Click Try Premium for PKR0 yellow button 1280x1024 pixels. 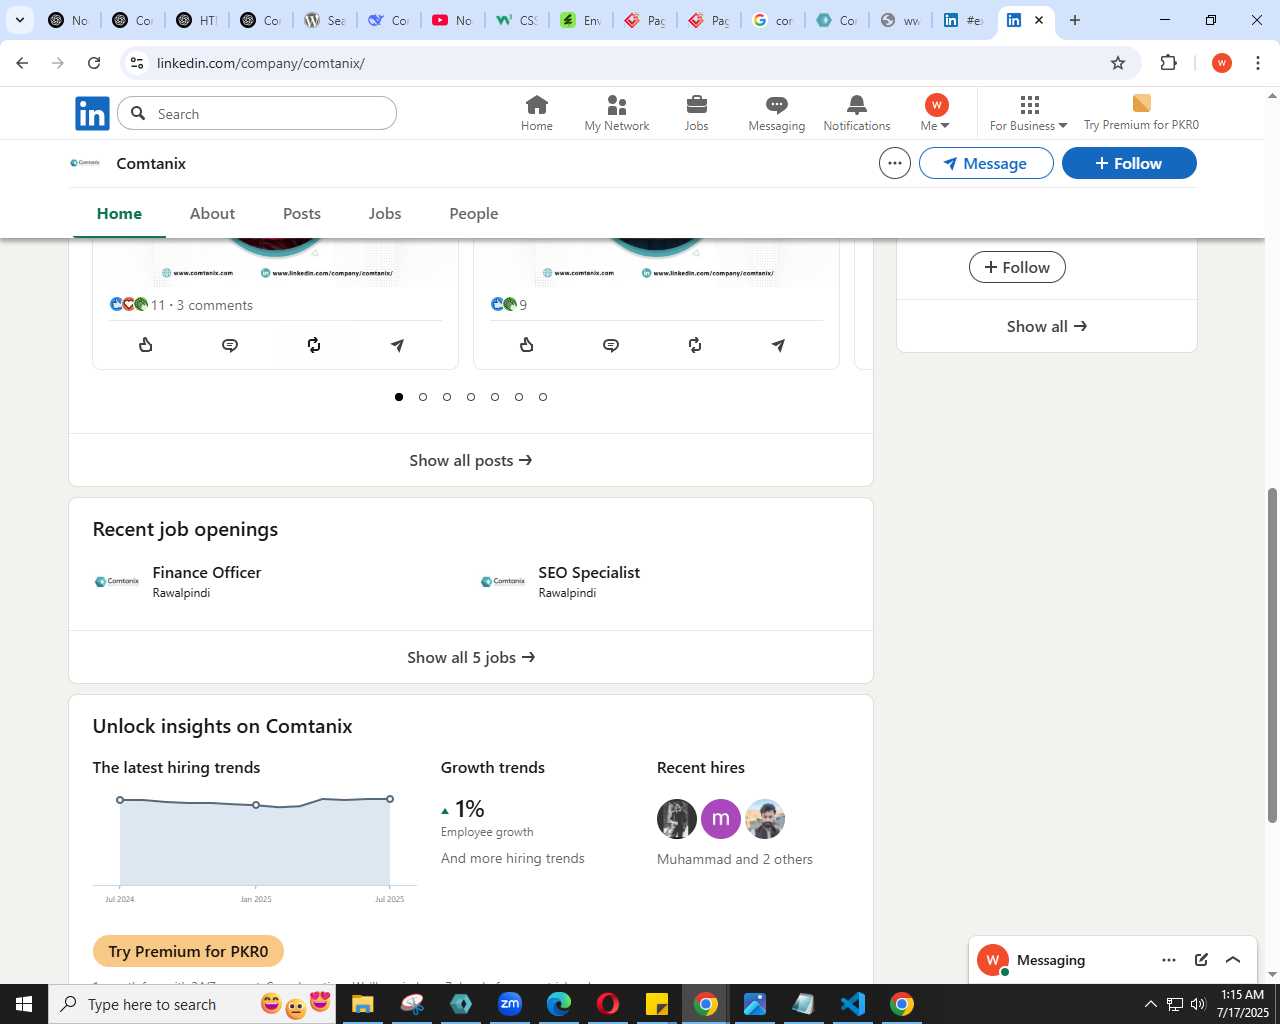point(188,951)
